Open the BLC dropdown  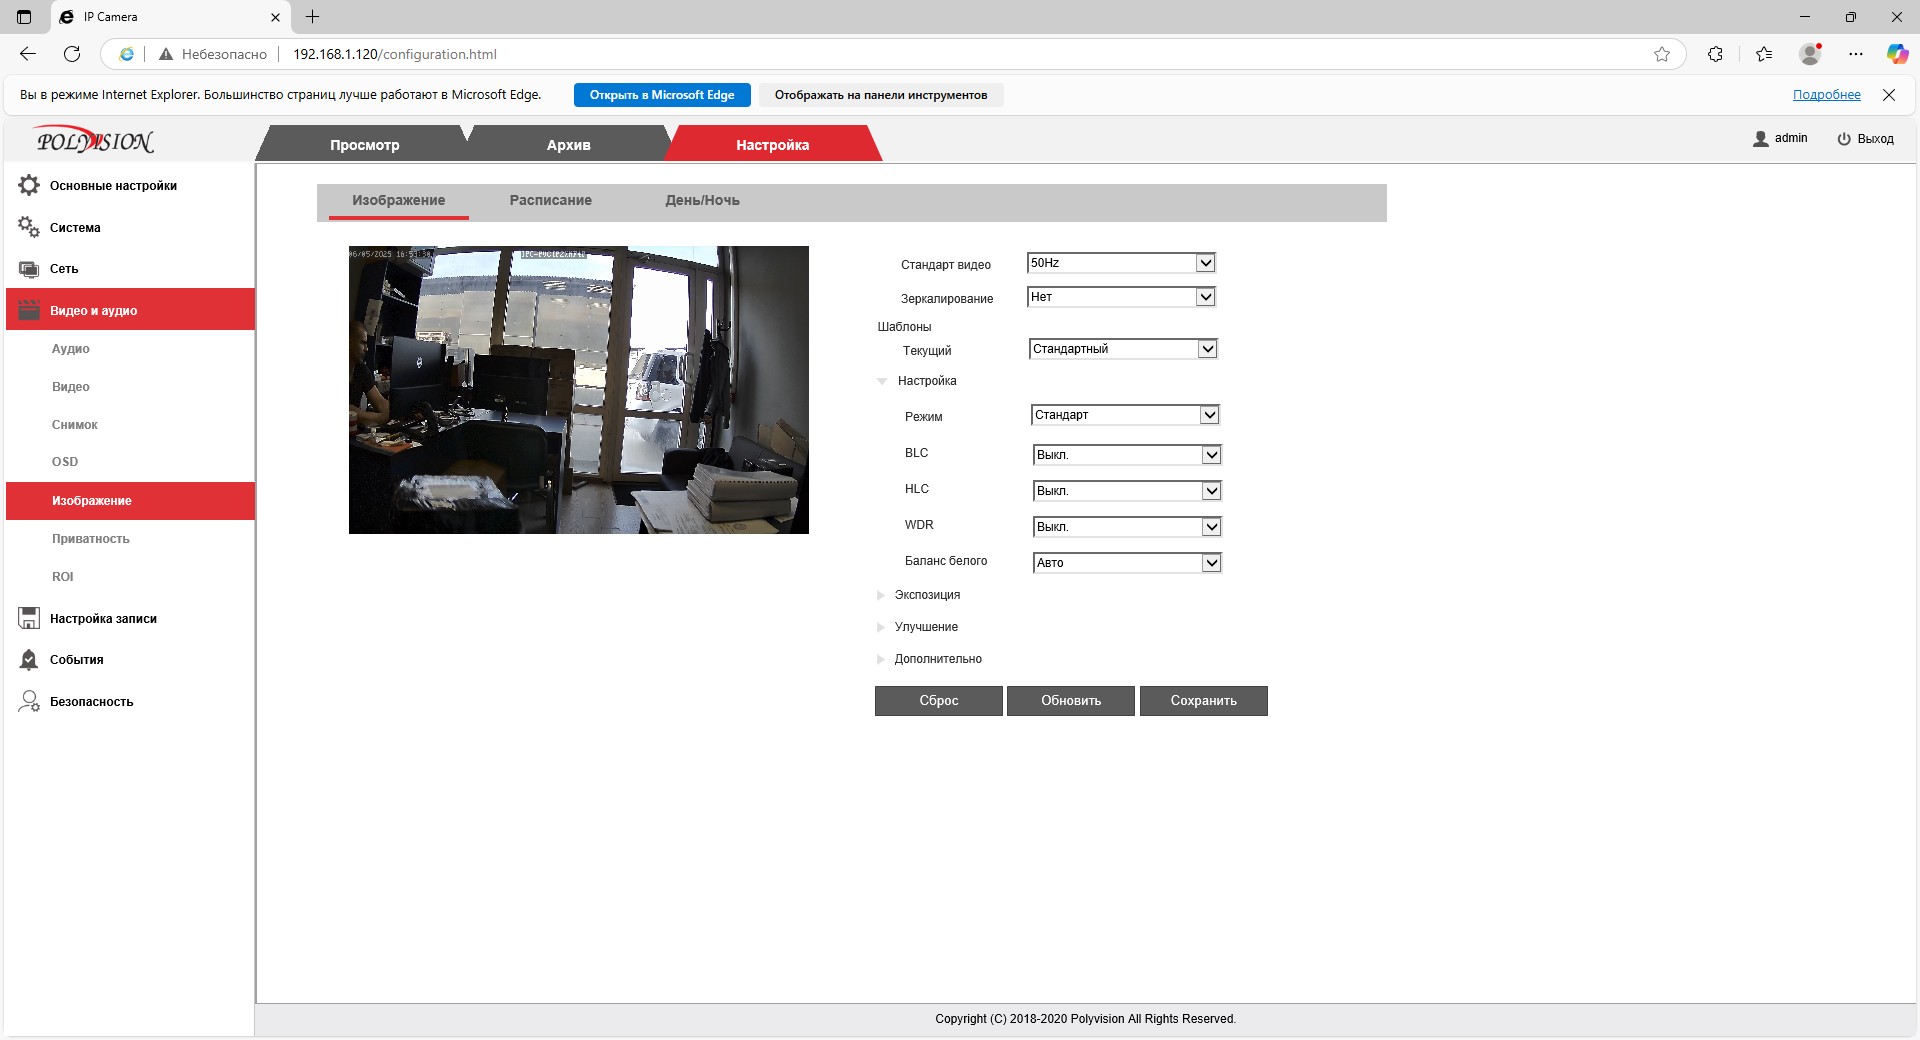tap(1127, 455)
